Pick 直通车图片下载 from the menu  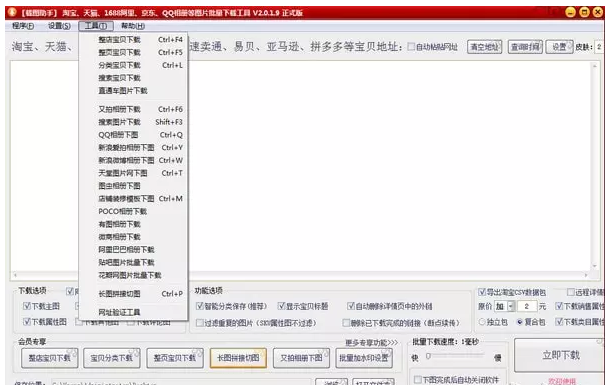133,91
